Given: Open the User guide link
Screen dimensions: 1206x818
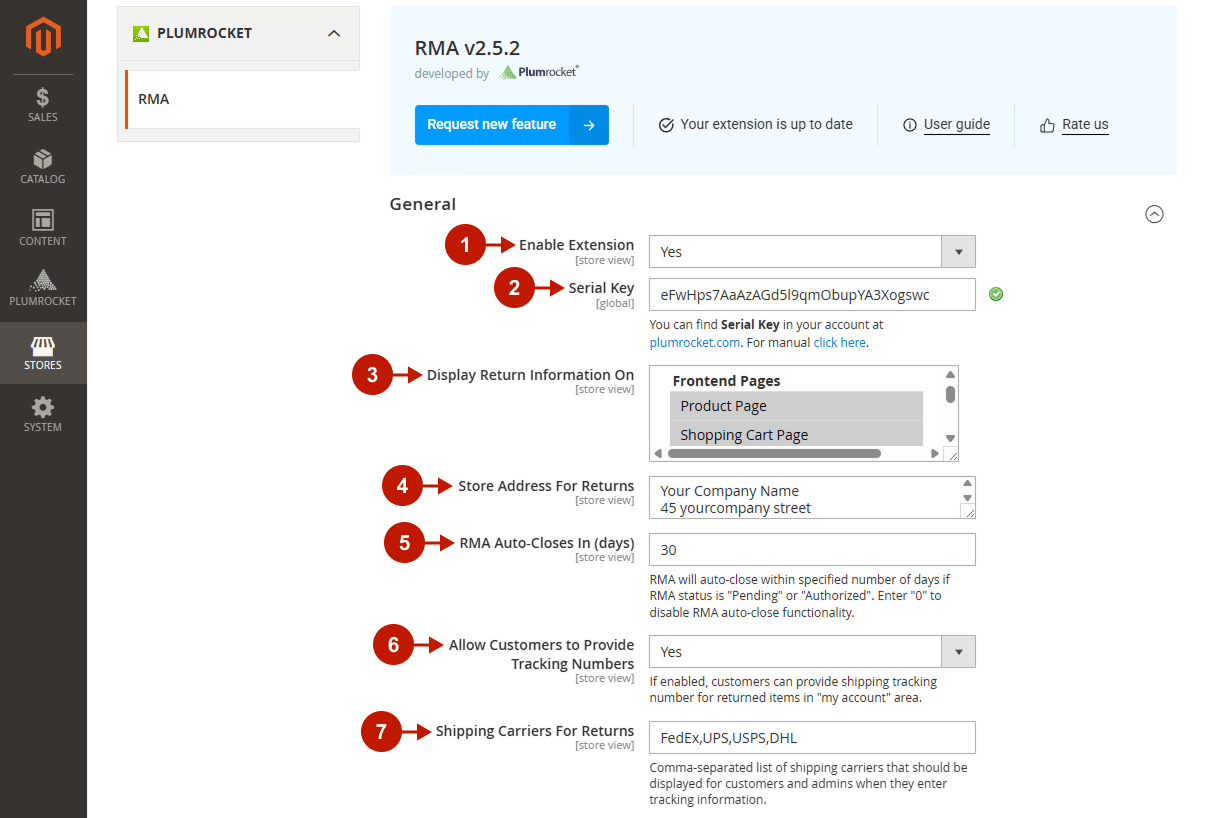Looking at the screenshot, I should (957, 125).
